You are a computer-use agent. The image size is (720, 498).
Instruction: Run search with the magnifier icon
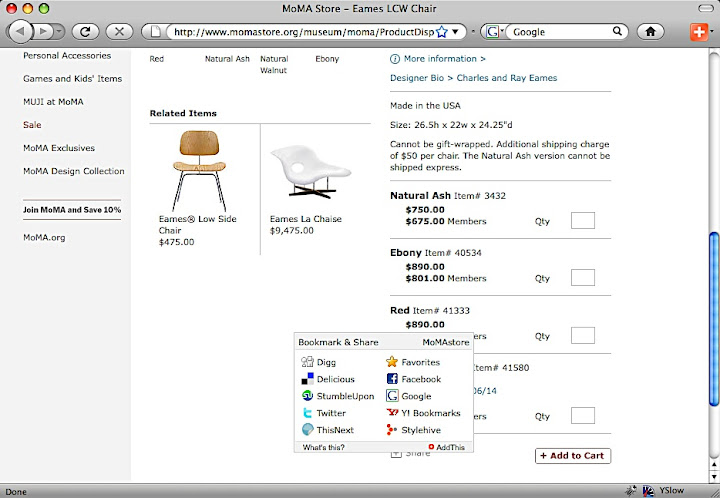pyautogui.click(x=618, y=31)
